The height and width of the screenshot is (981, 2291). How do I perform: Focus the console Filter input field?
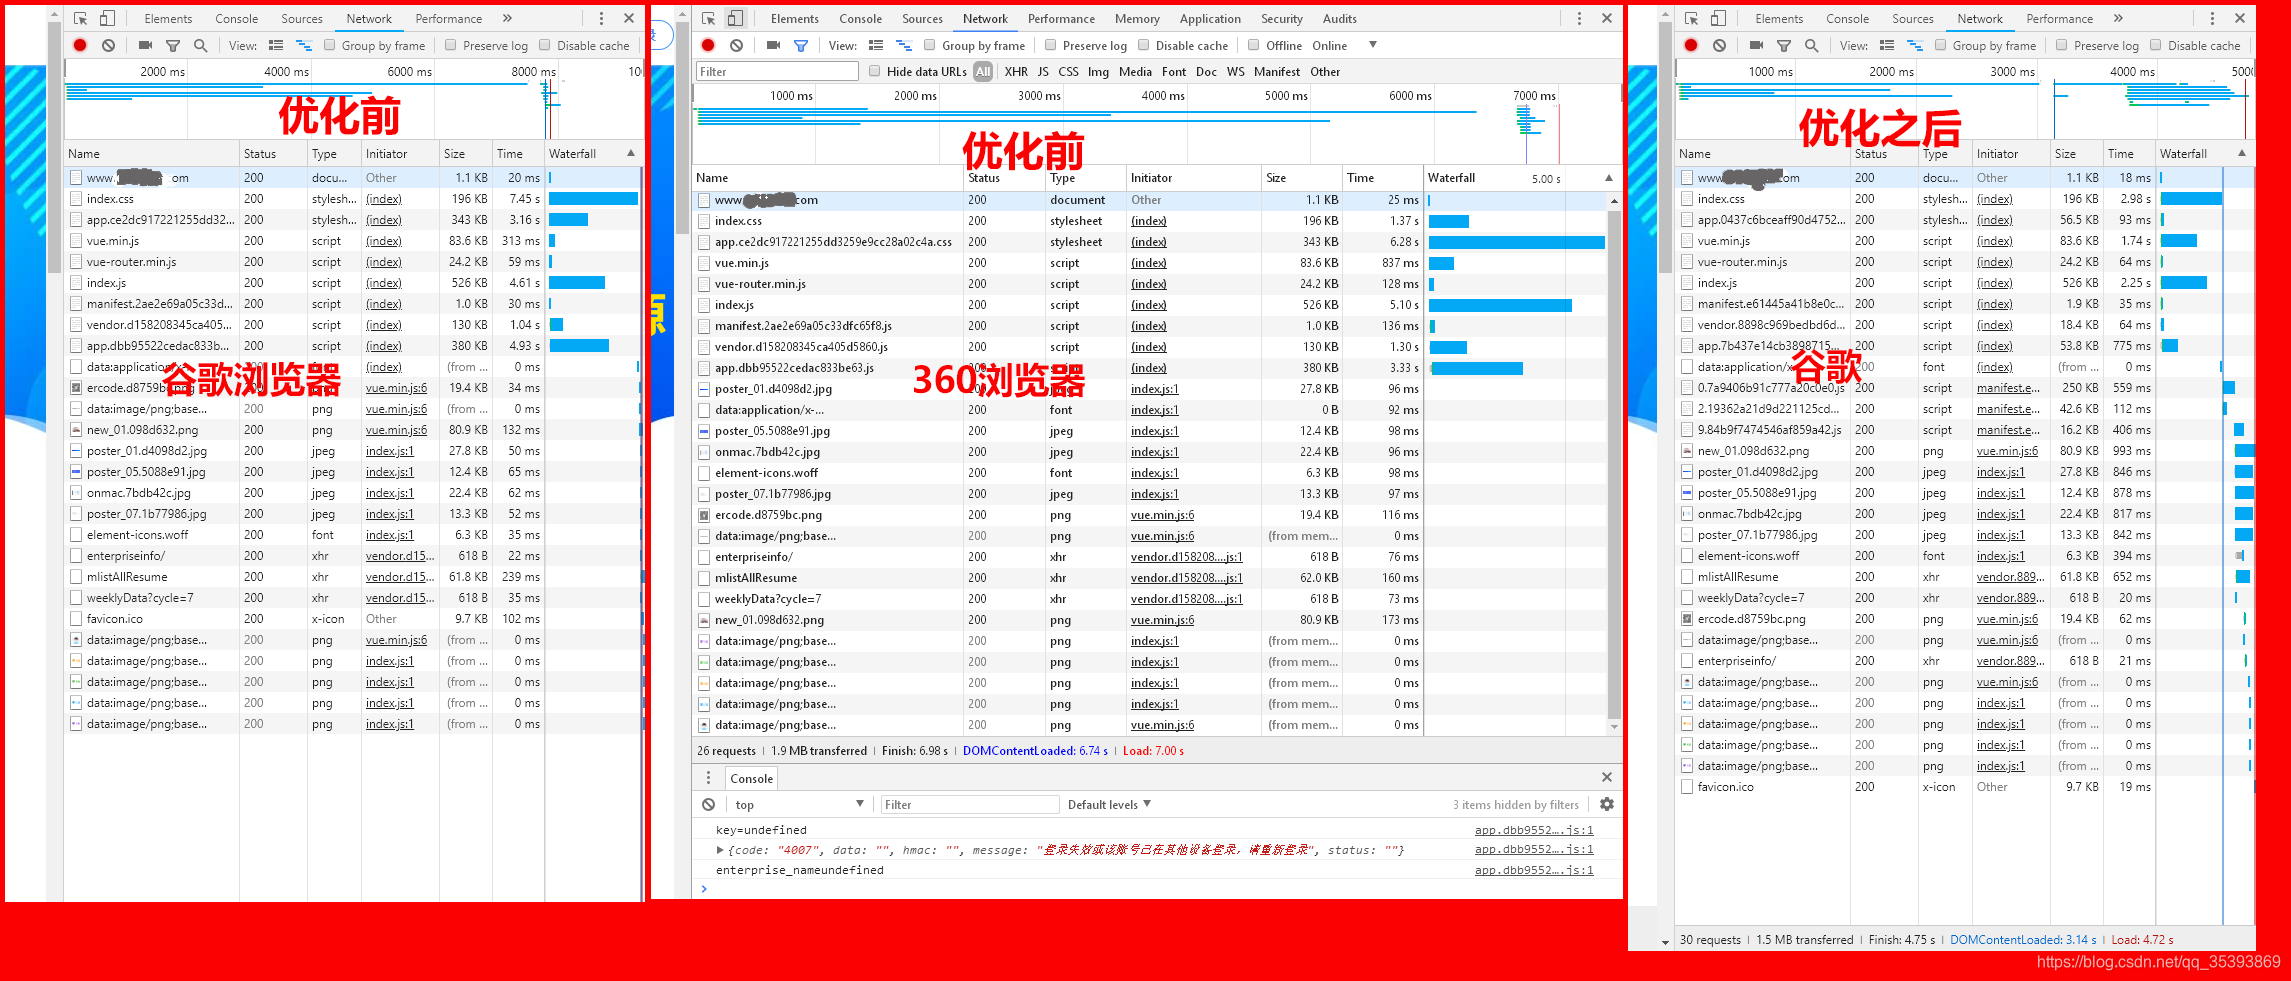tap(969, 804)
